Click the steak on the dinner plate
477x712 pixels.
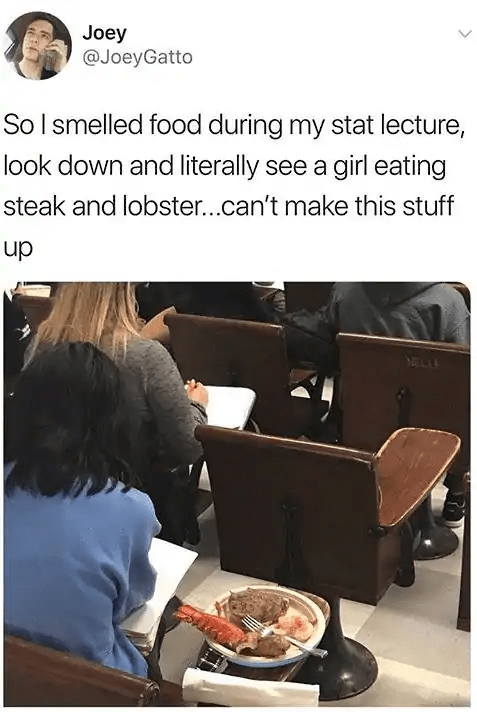point(258,605)
